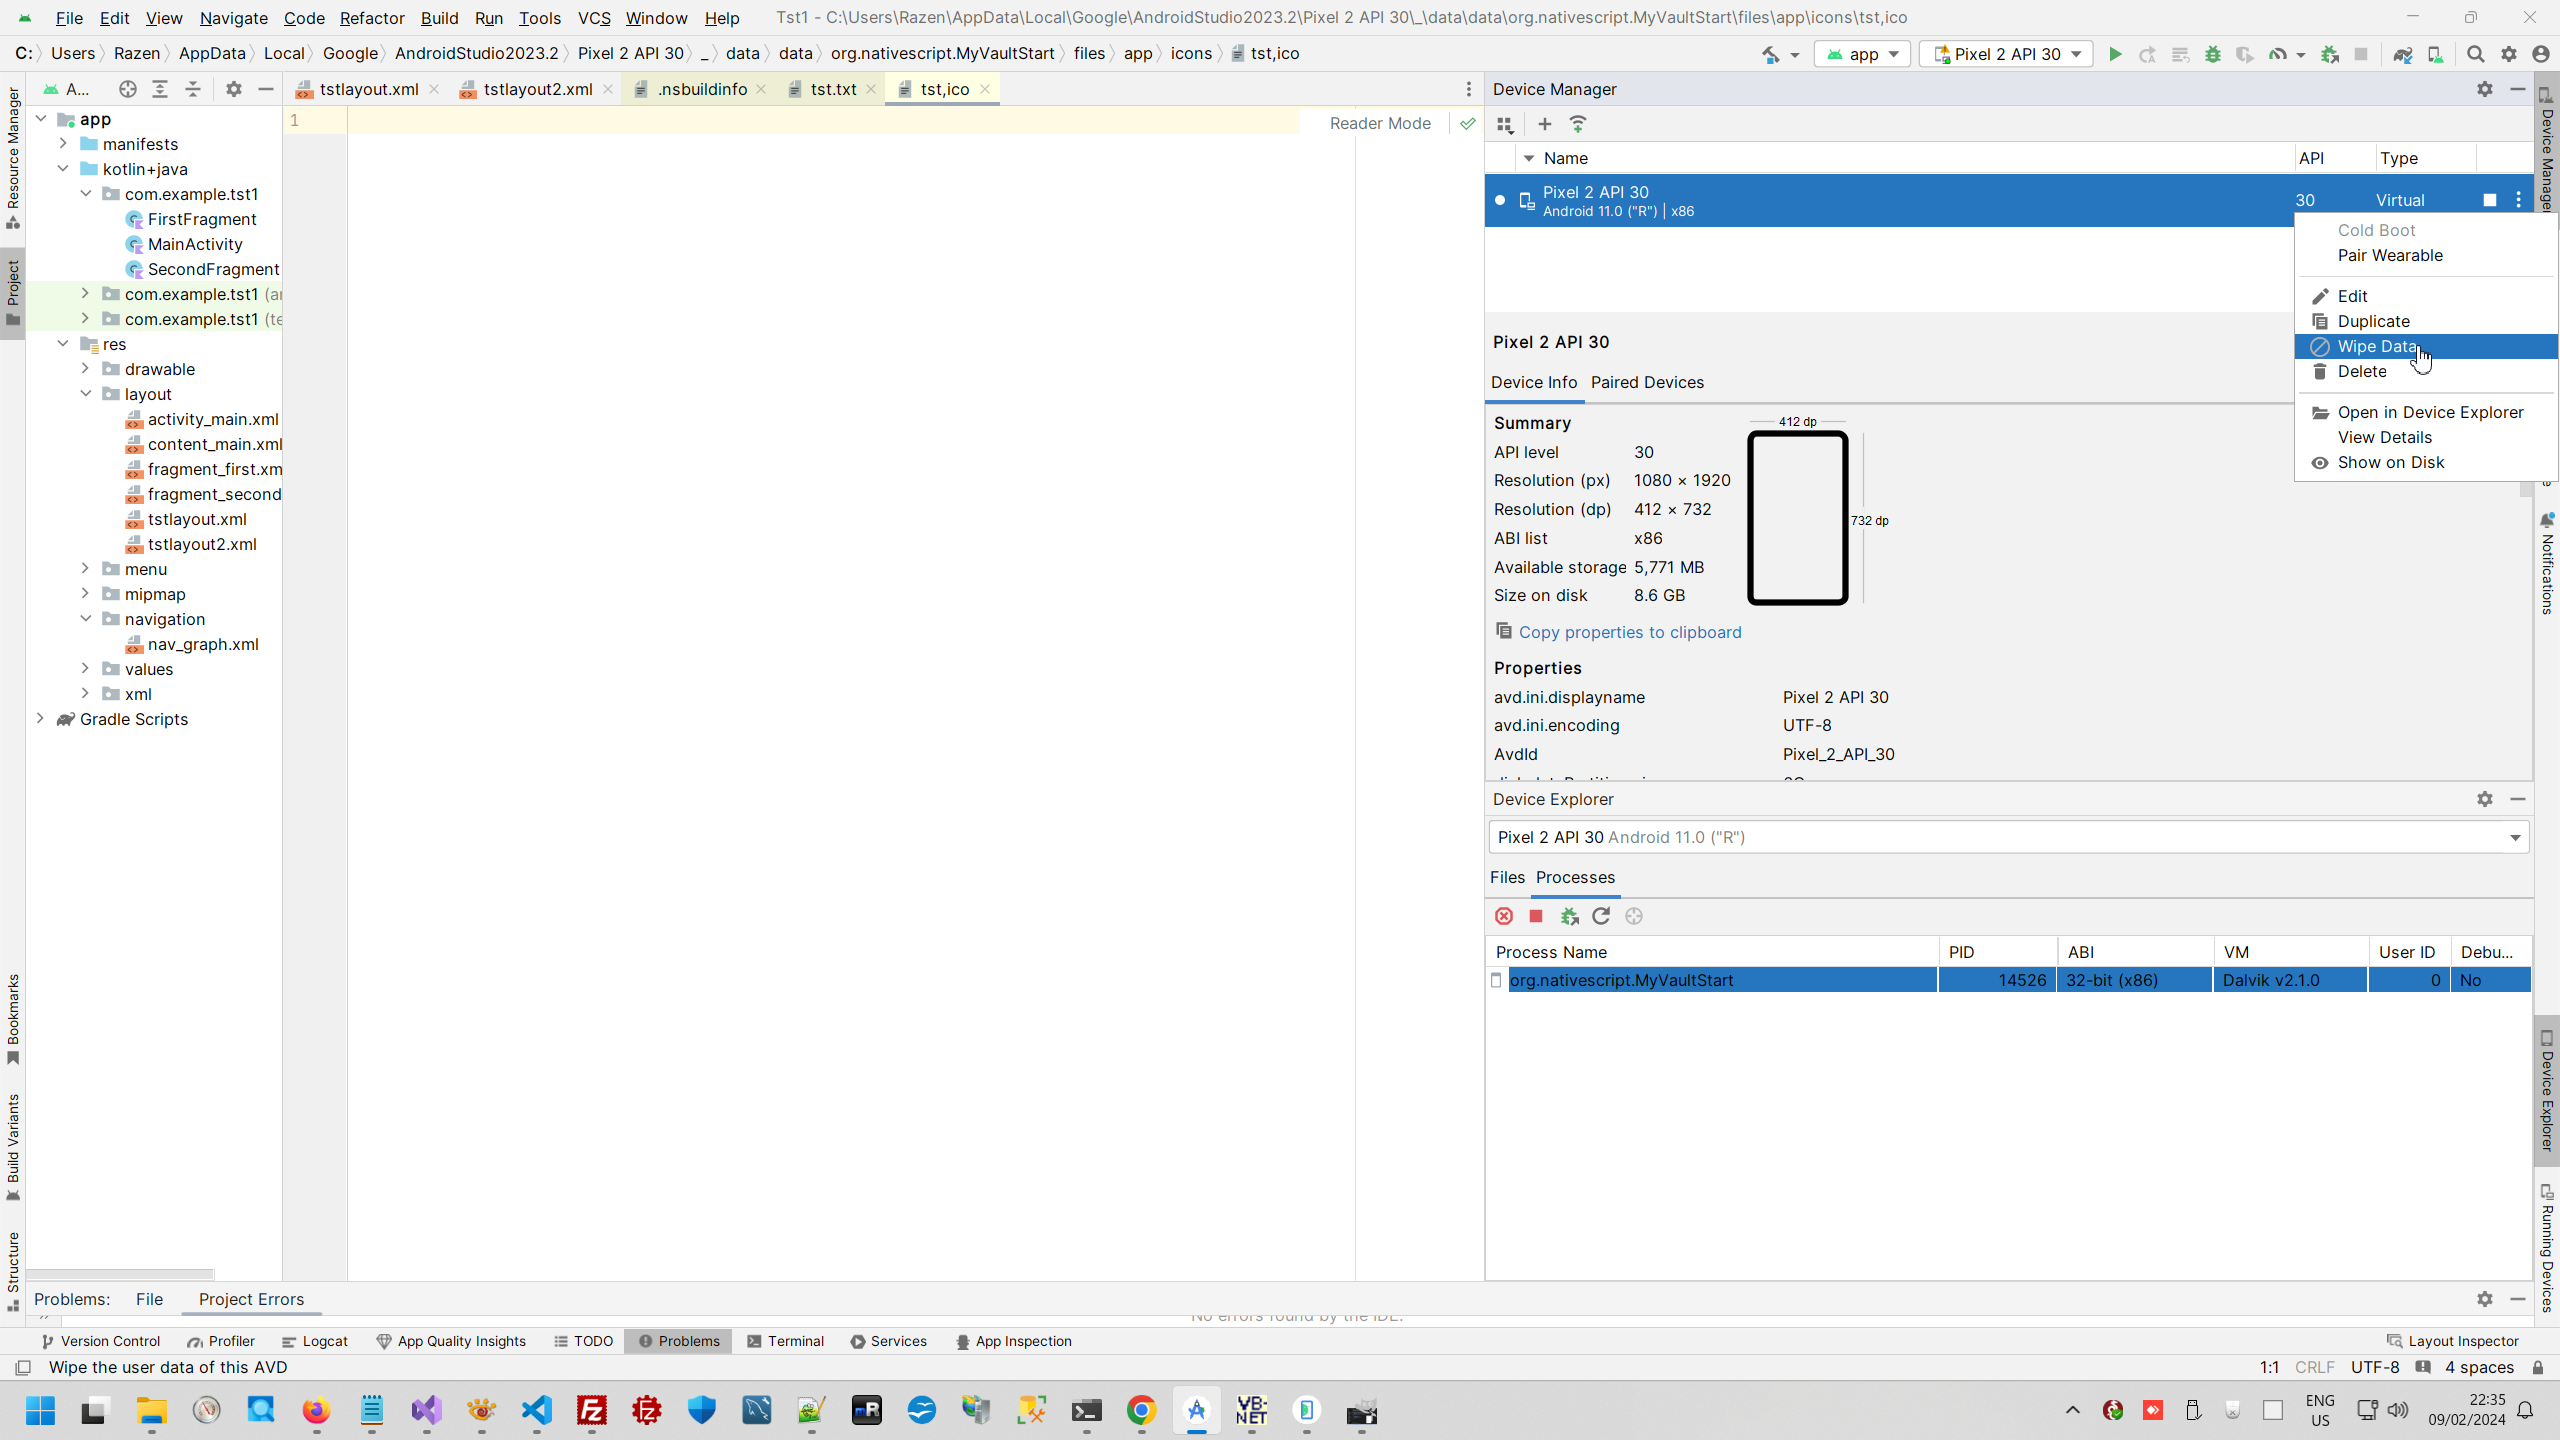Refresh the process list
This screenshot has height=1440, width=2560.
point(1601,916)
